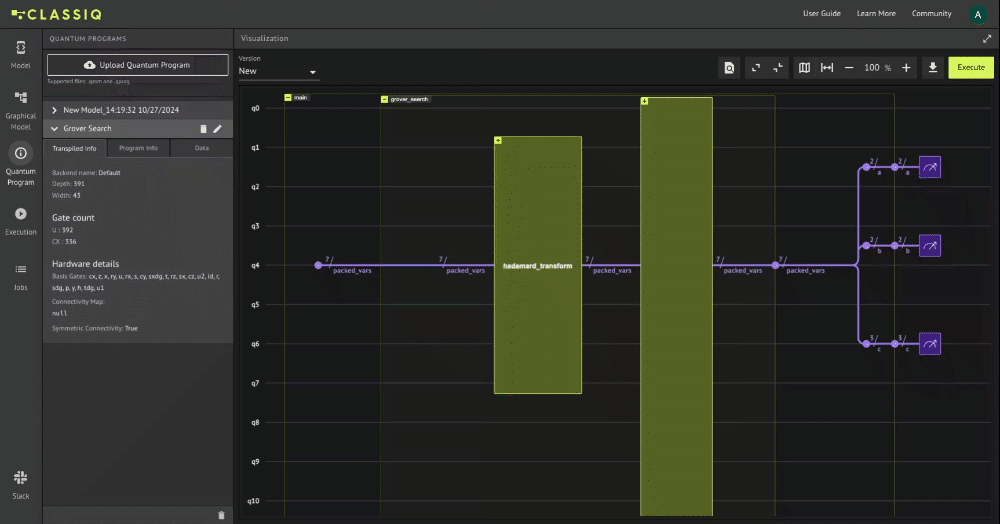Open the Learn More link
Viewport: 1000px width, 524px height.
876,13
